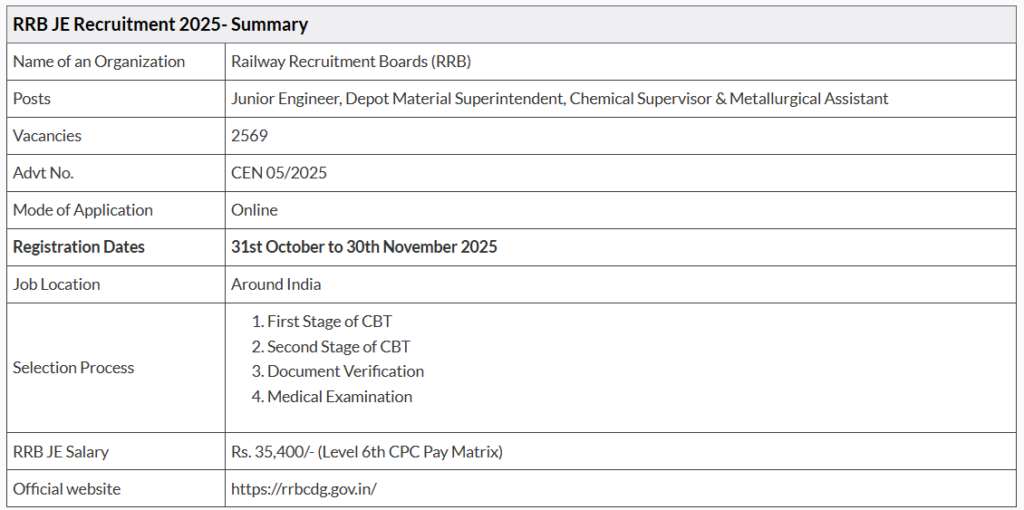Click the Posts row label
The width and height of the screenshot is (1024, 510).
[x=32, y=98]
